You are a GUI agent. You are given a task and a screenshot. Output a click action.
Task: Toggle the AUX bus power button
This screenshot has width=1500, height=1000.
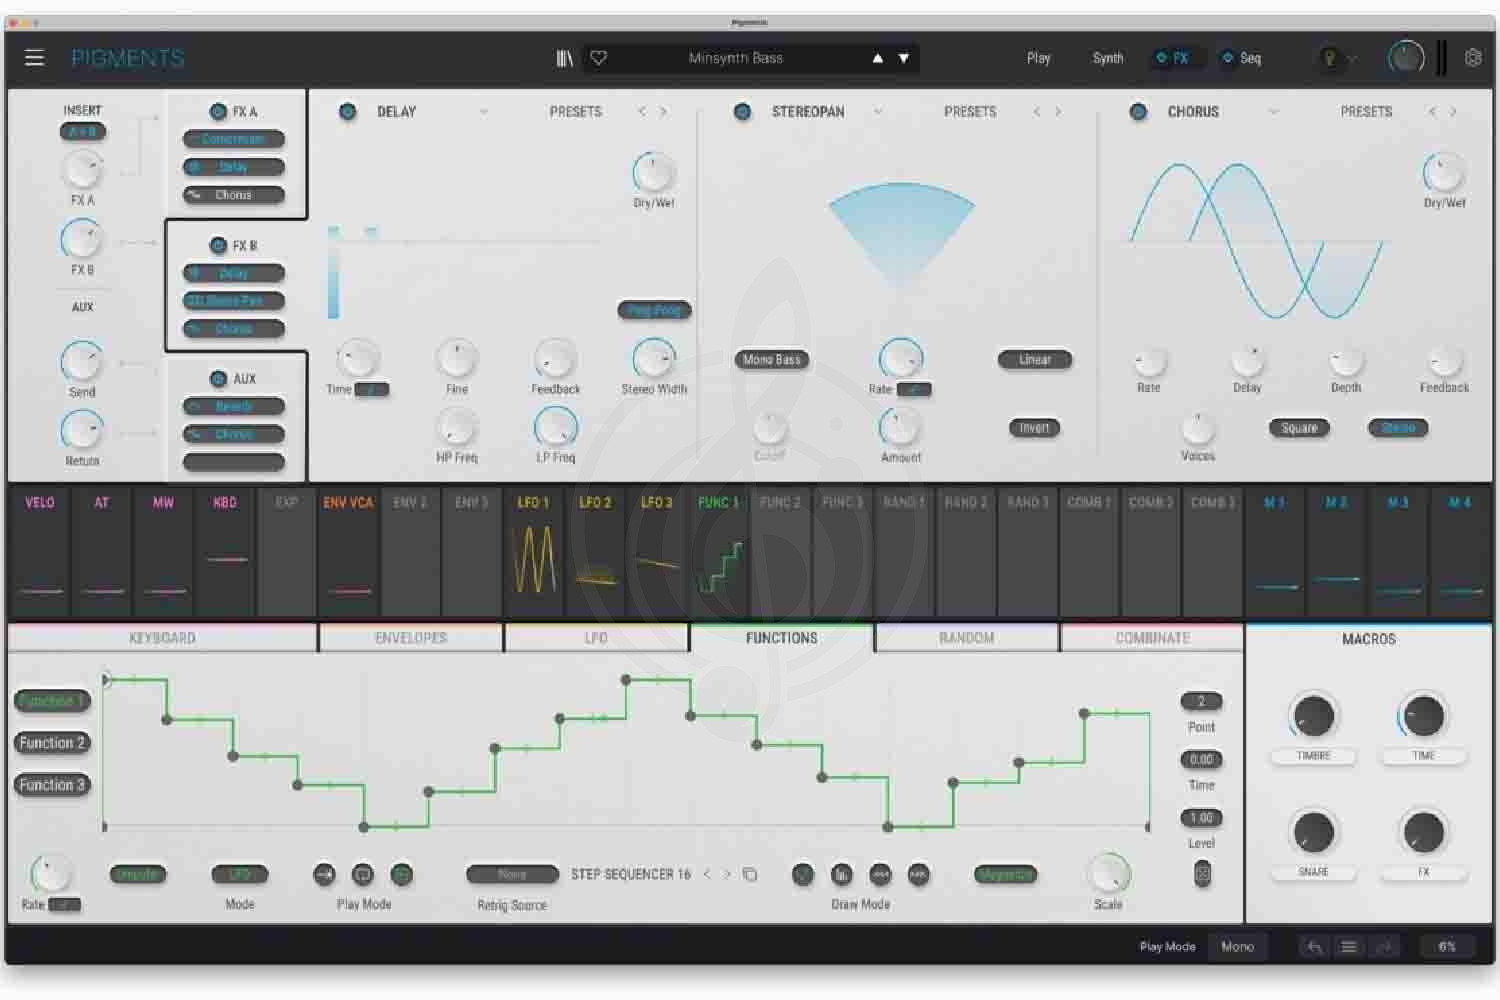pos(217,378)
